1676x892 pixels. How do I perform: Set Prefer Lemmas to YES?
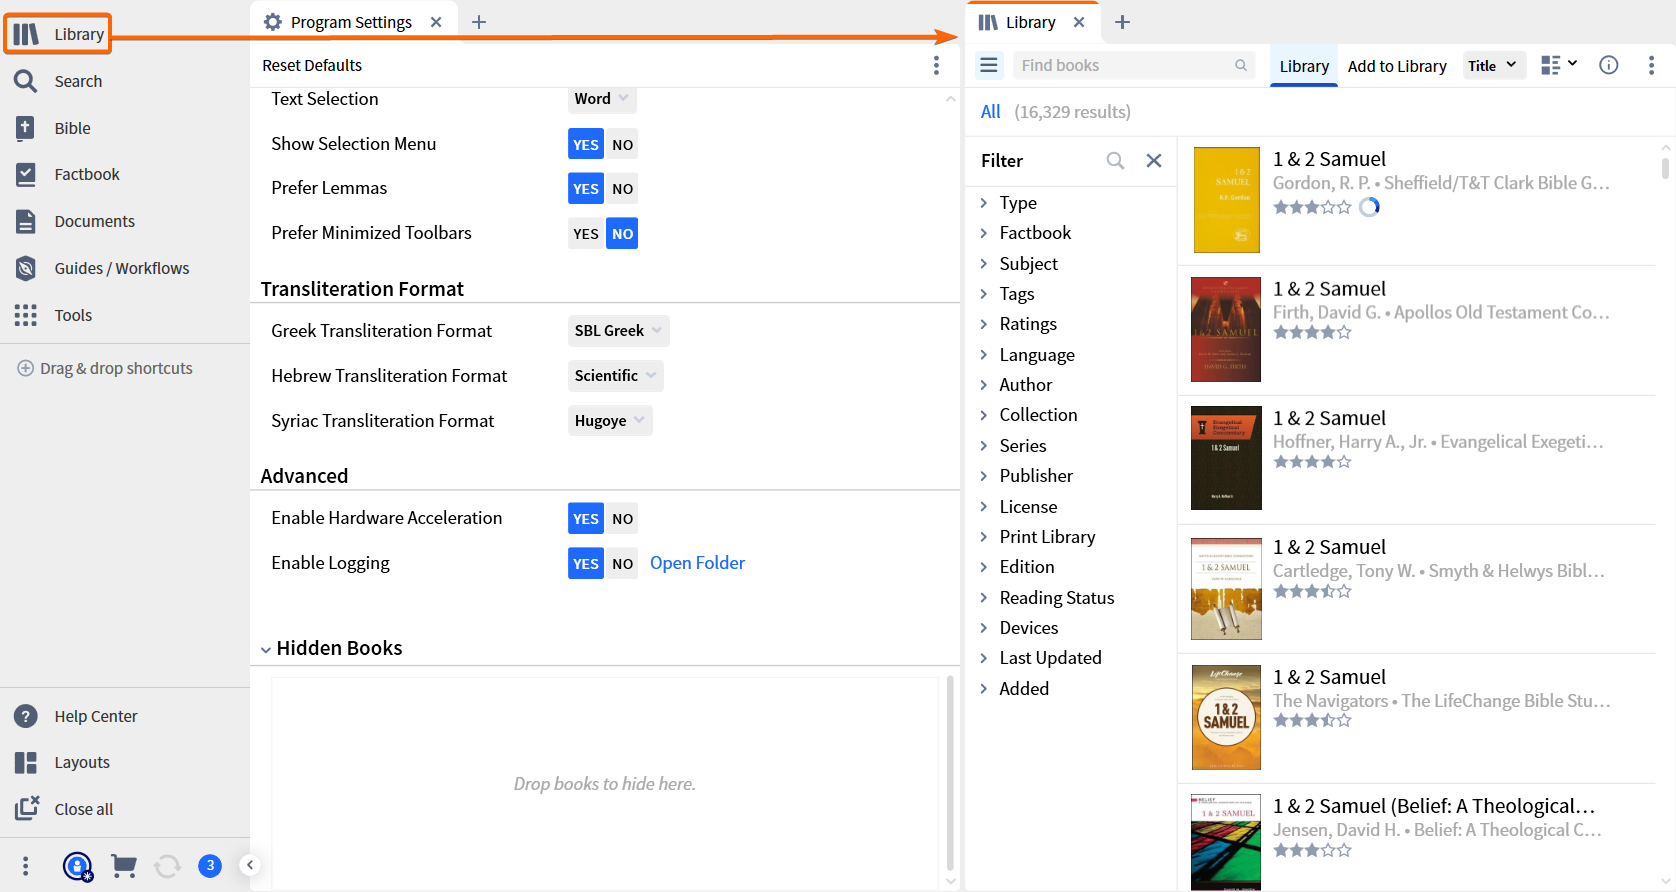(x=586, y=189)
